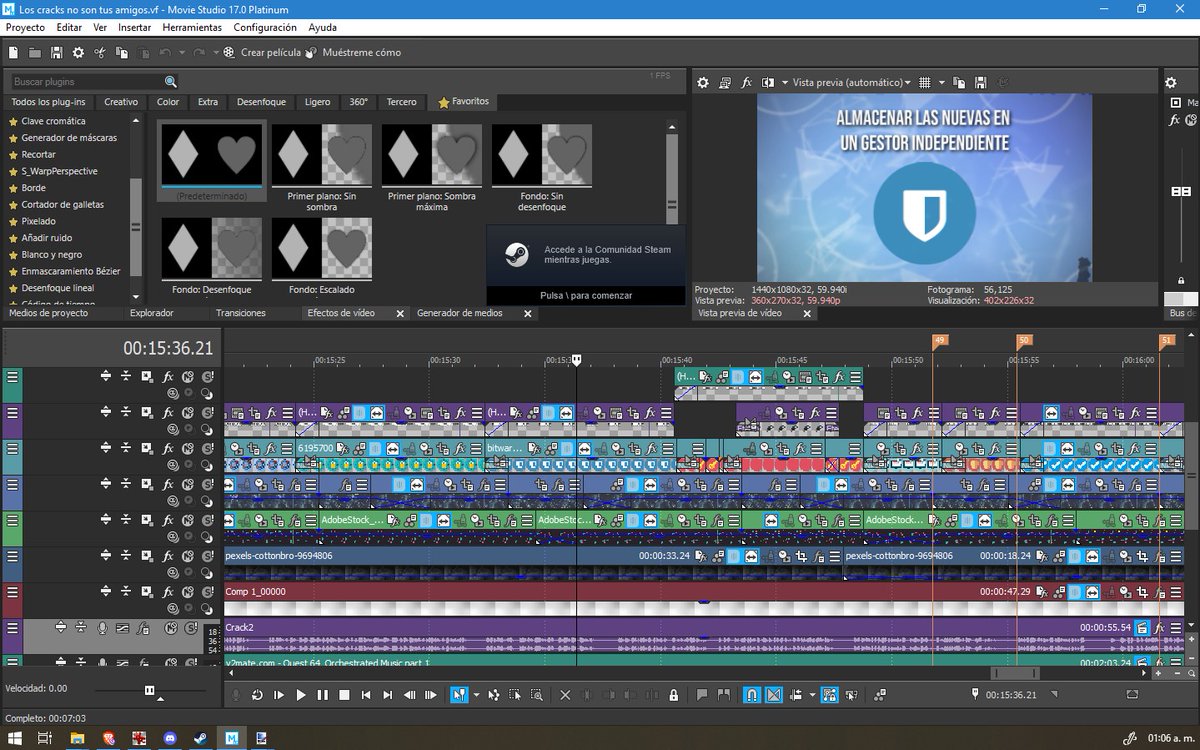Viewport: 1200px width, 750px height.
Task: Toggle loop playback button
Action: click(x=257, y=695)
